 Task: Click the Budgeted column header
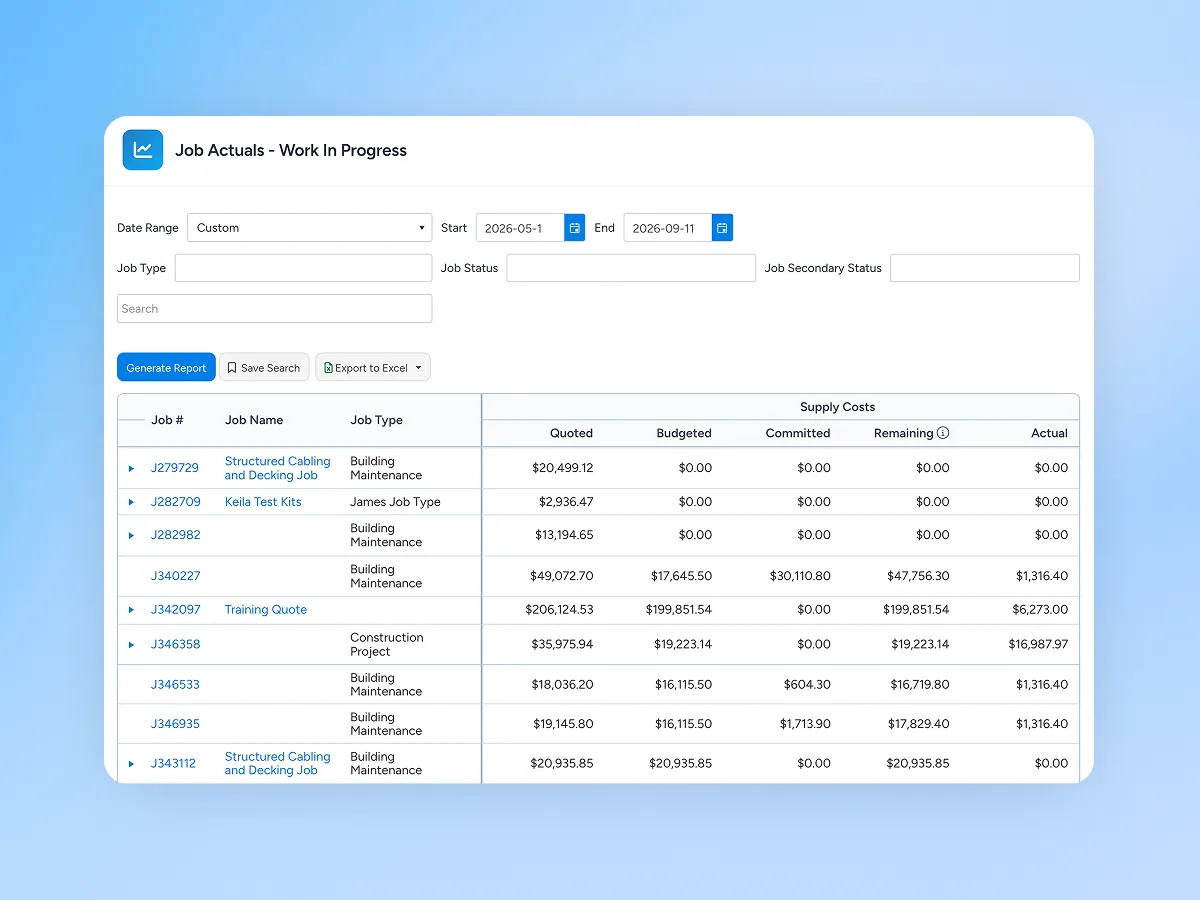pos(684,433)
